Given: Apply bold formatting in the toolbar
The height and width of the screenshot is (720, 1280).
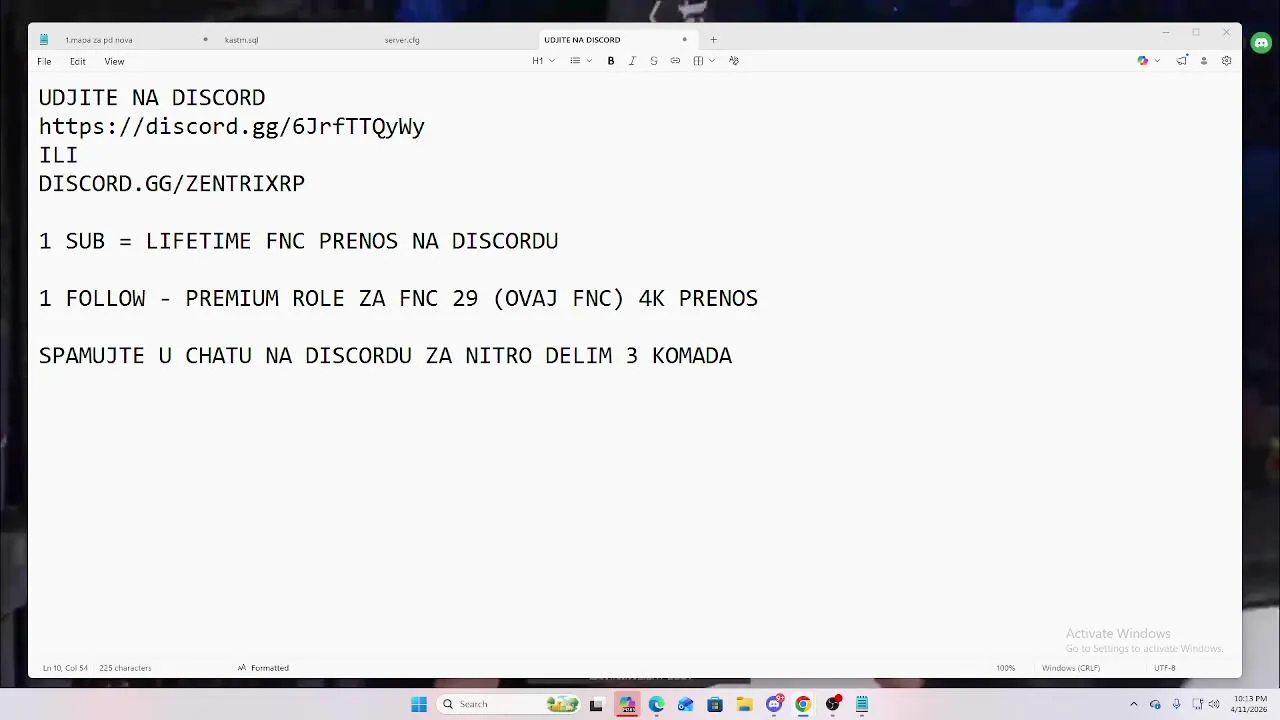Looking at the screenshot, I should [611, 61].
